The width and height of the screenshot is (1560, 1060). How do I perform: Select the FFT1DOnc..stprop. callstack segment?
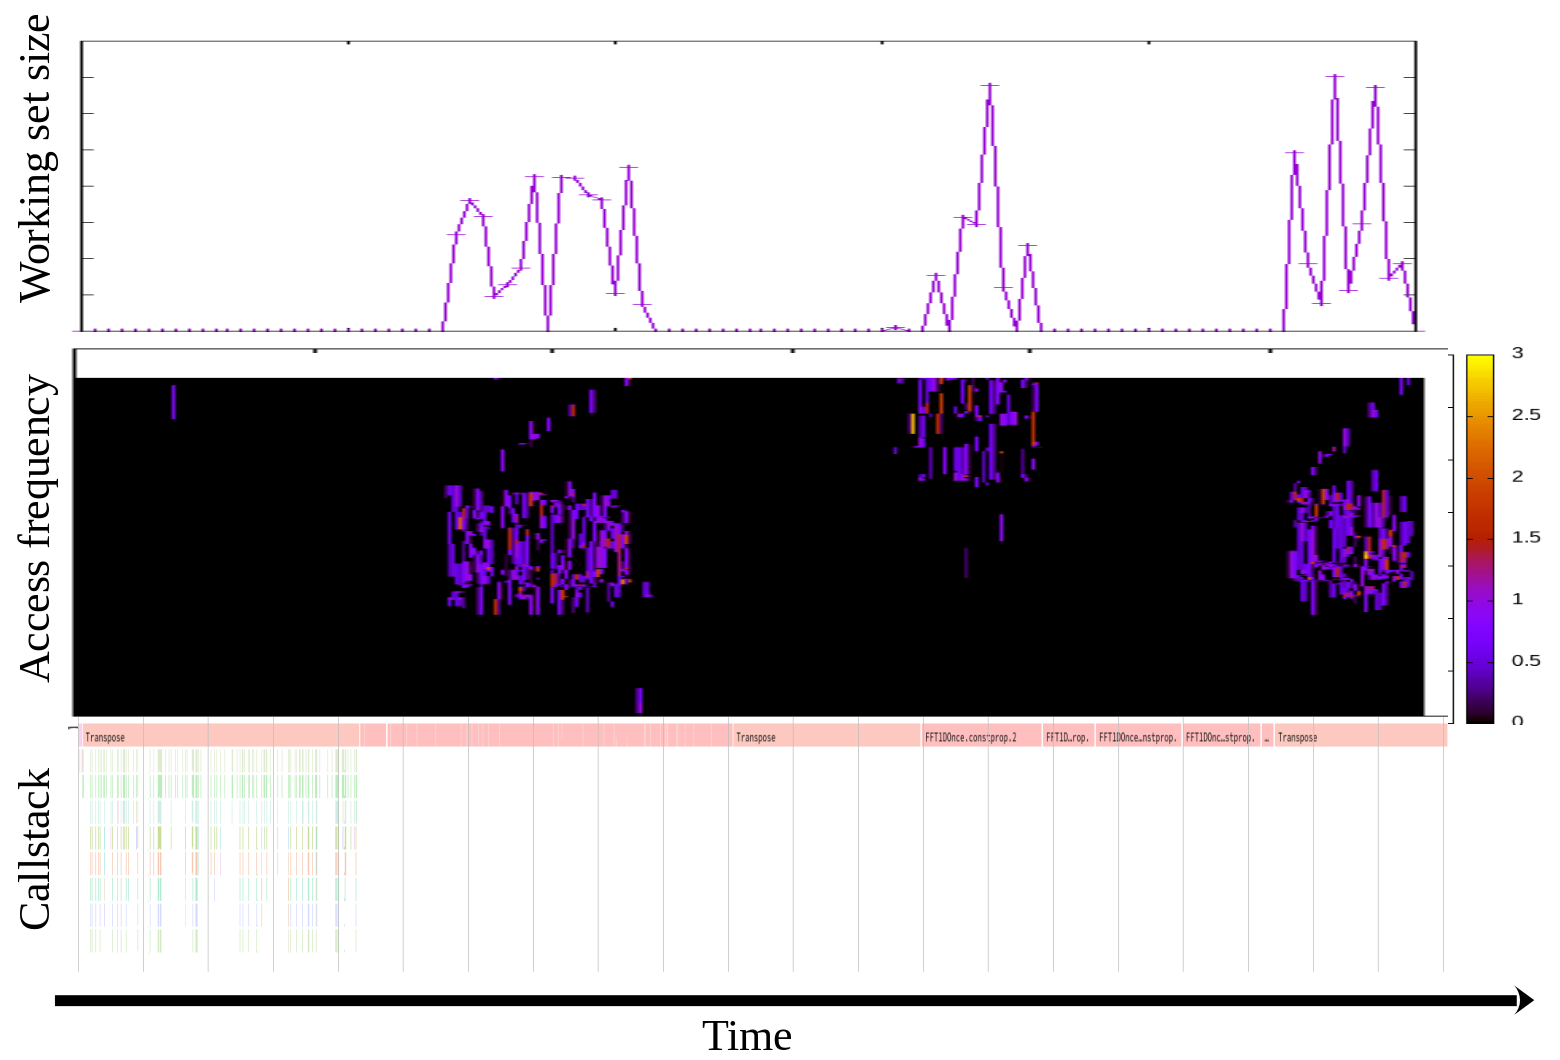pos(1222,736)
